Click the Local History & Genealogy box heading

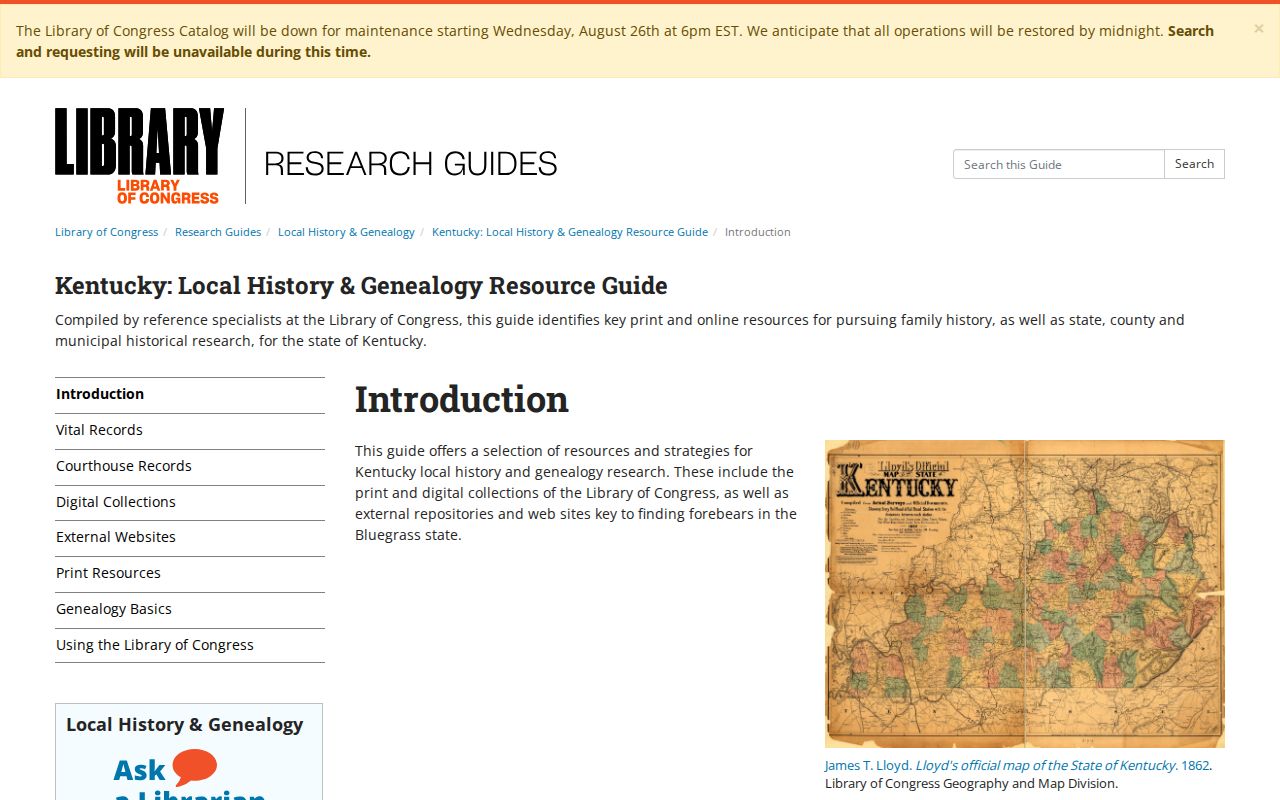185,725
